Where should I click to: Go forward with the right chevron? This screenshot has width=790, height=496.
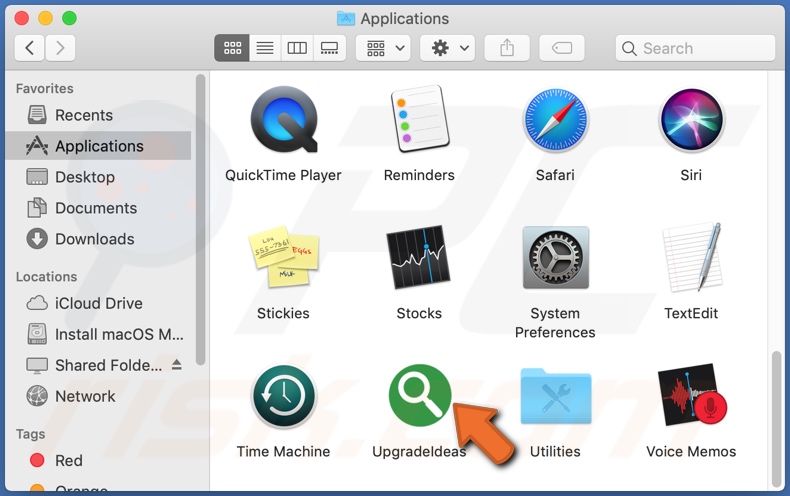click(x=60, y=48)
